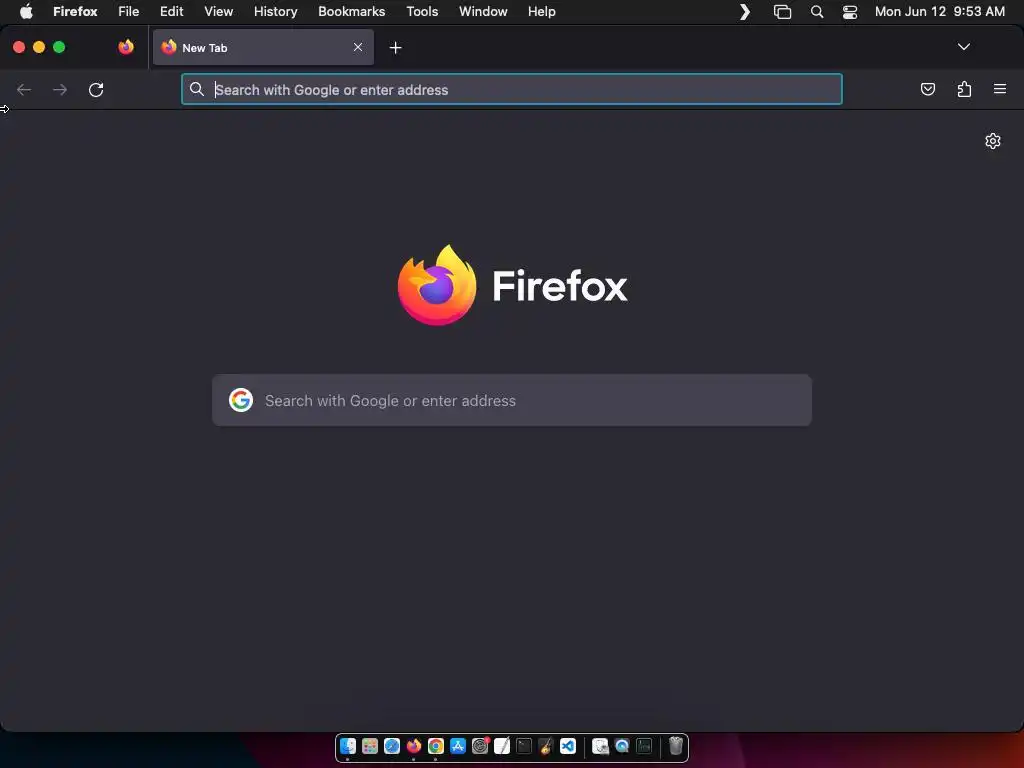Expand the list all tabs chevron
Viewport: 1024px width, 768px height.
(963, 47)
